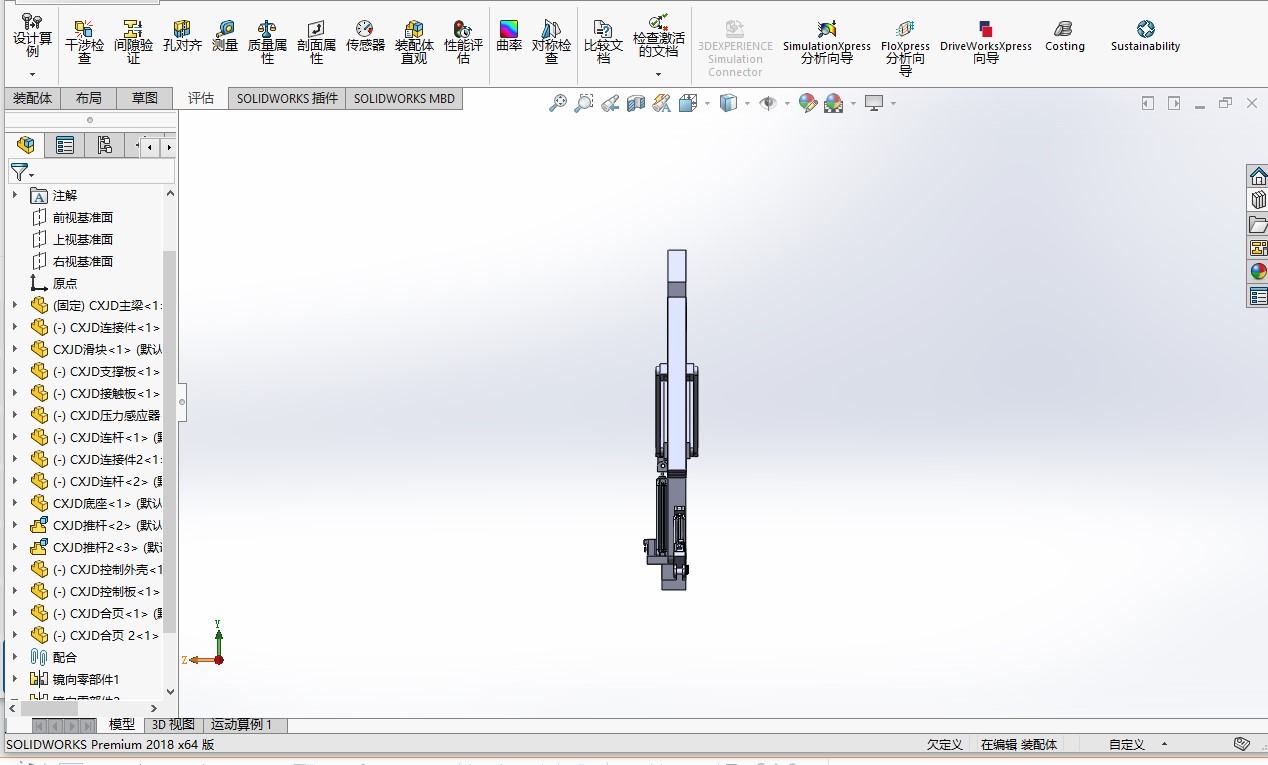Click the status bar tag icon
Screen dimensions: 1268x765
1242,744
